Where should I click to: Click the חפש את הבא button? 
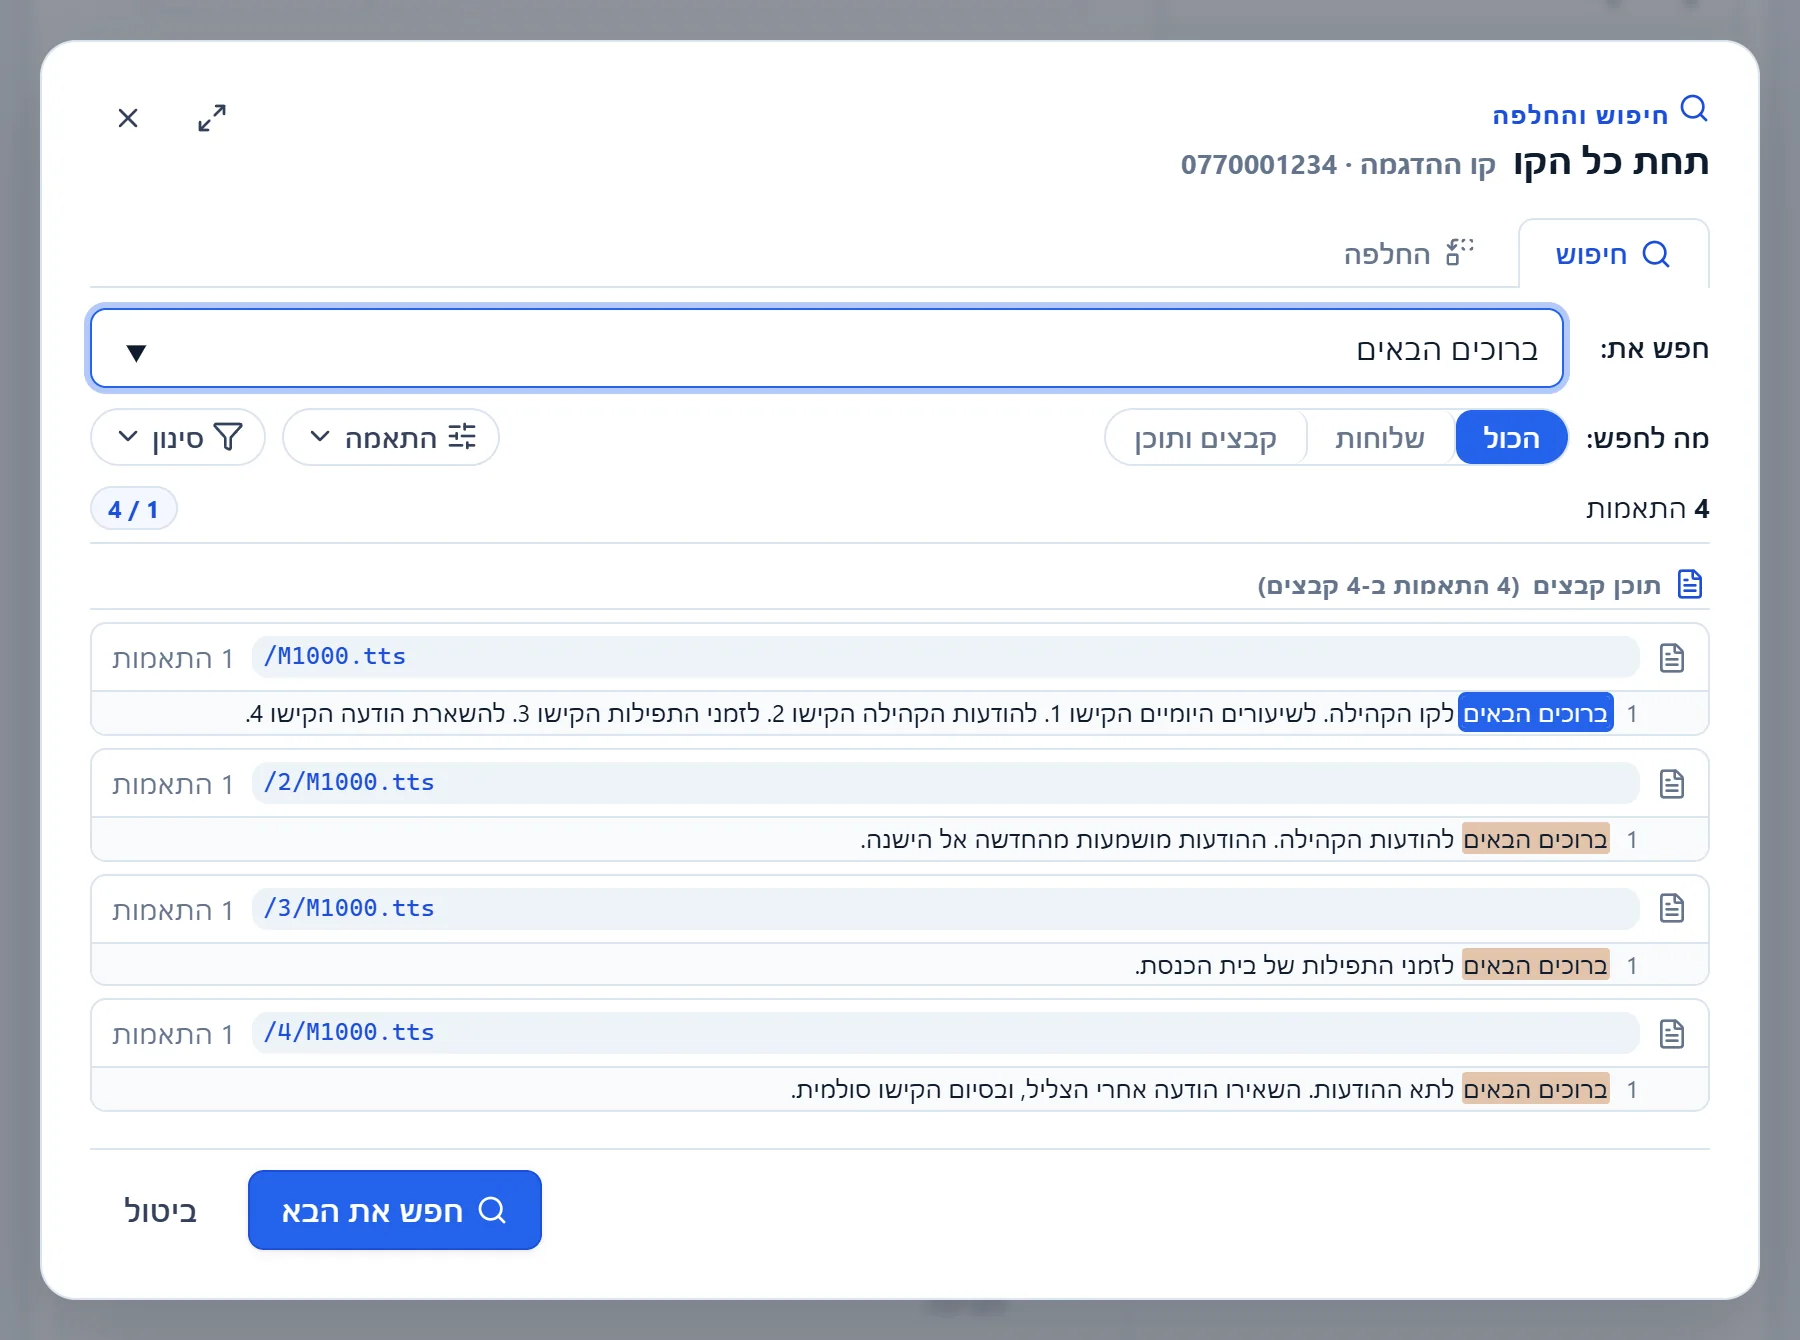pos(395,1210)
